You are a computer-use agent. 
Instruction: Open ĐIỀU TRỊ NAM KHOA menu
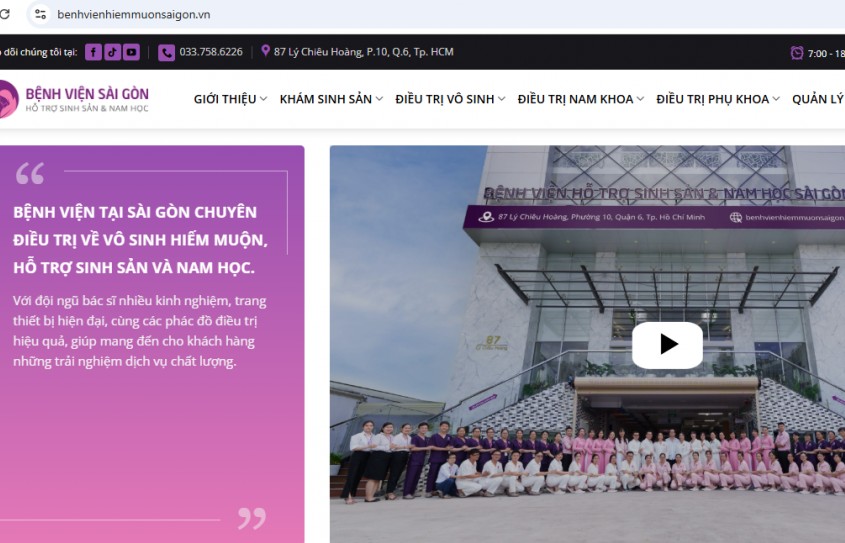[575, 99]
